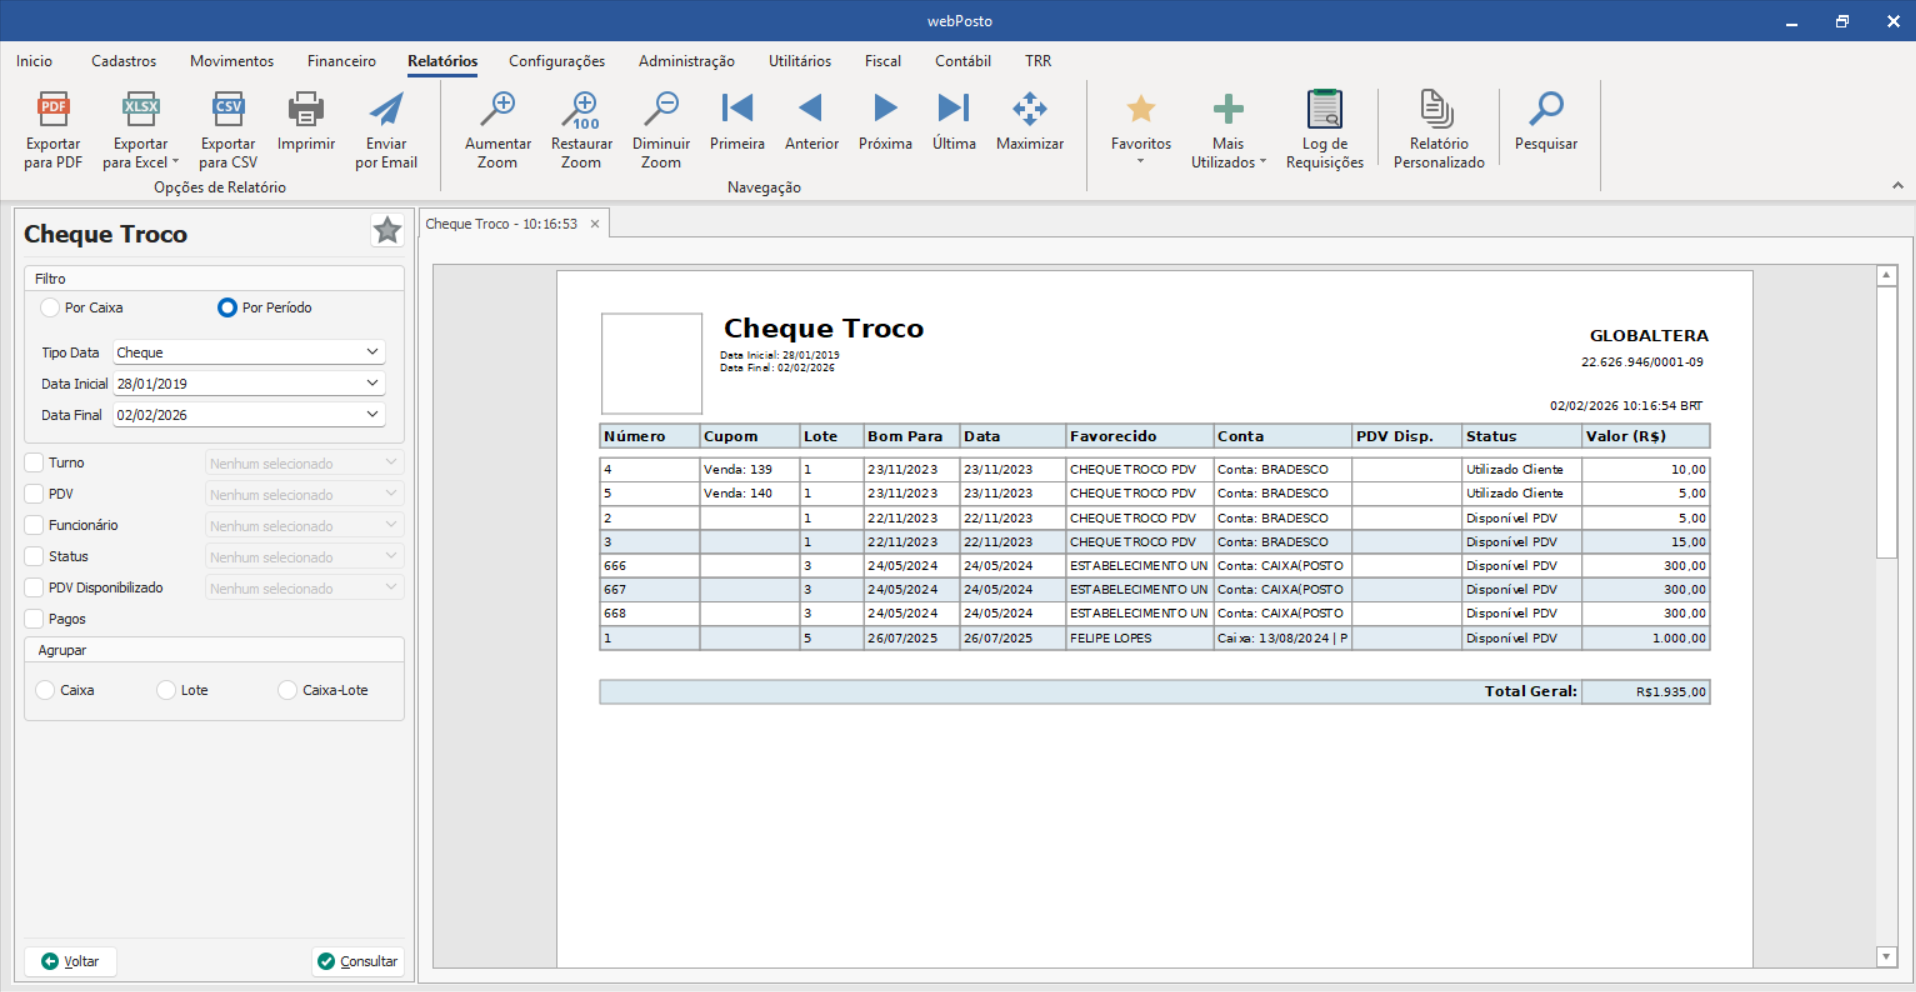Mark Cheque Troco as favorite star
1916x992 pixels.
point(387,231)
